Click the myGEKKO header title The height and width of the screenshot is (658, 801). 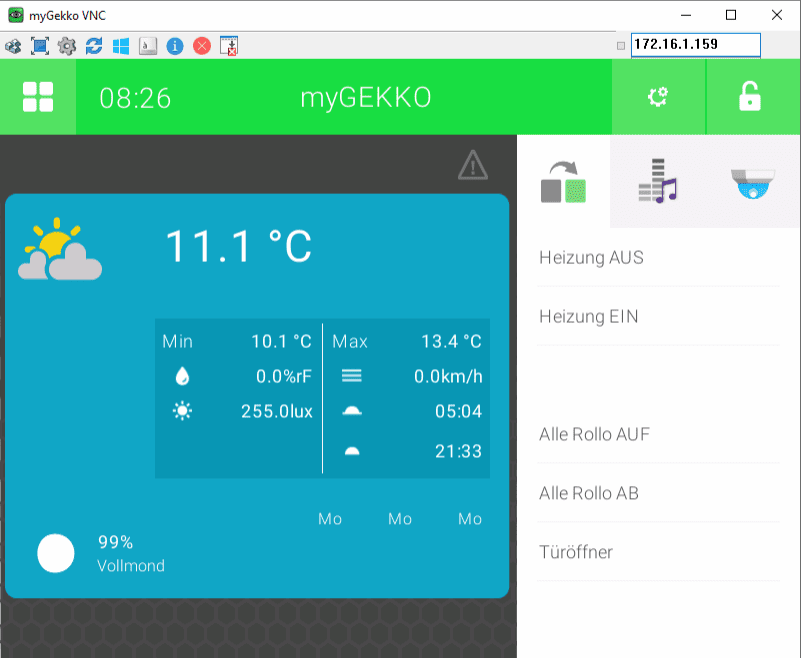click(x=366, y=98)
